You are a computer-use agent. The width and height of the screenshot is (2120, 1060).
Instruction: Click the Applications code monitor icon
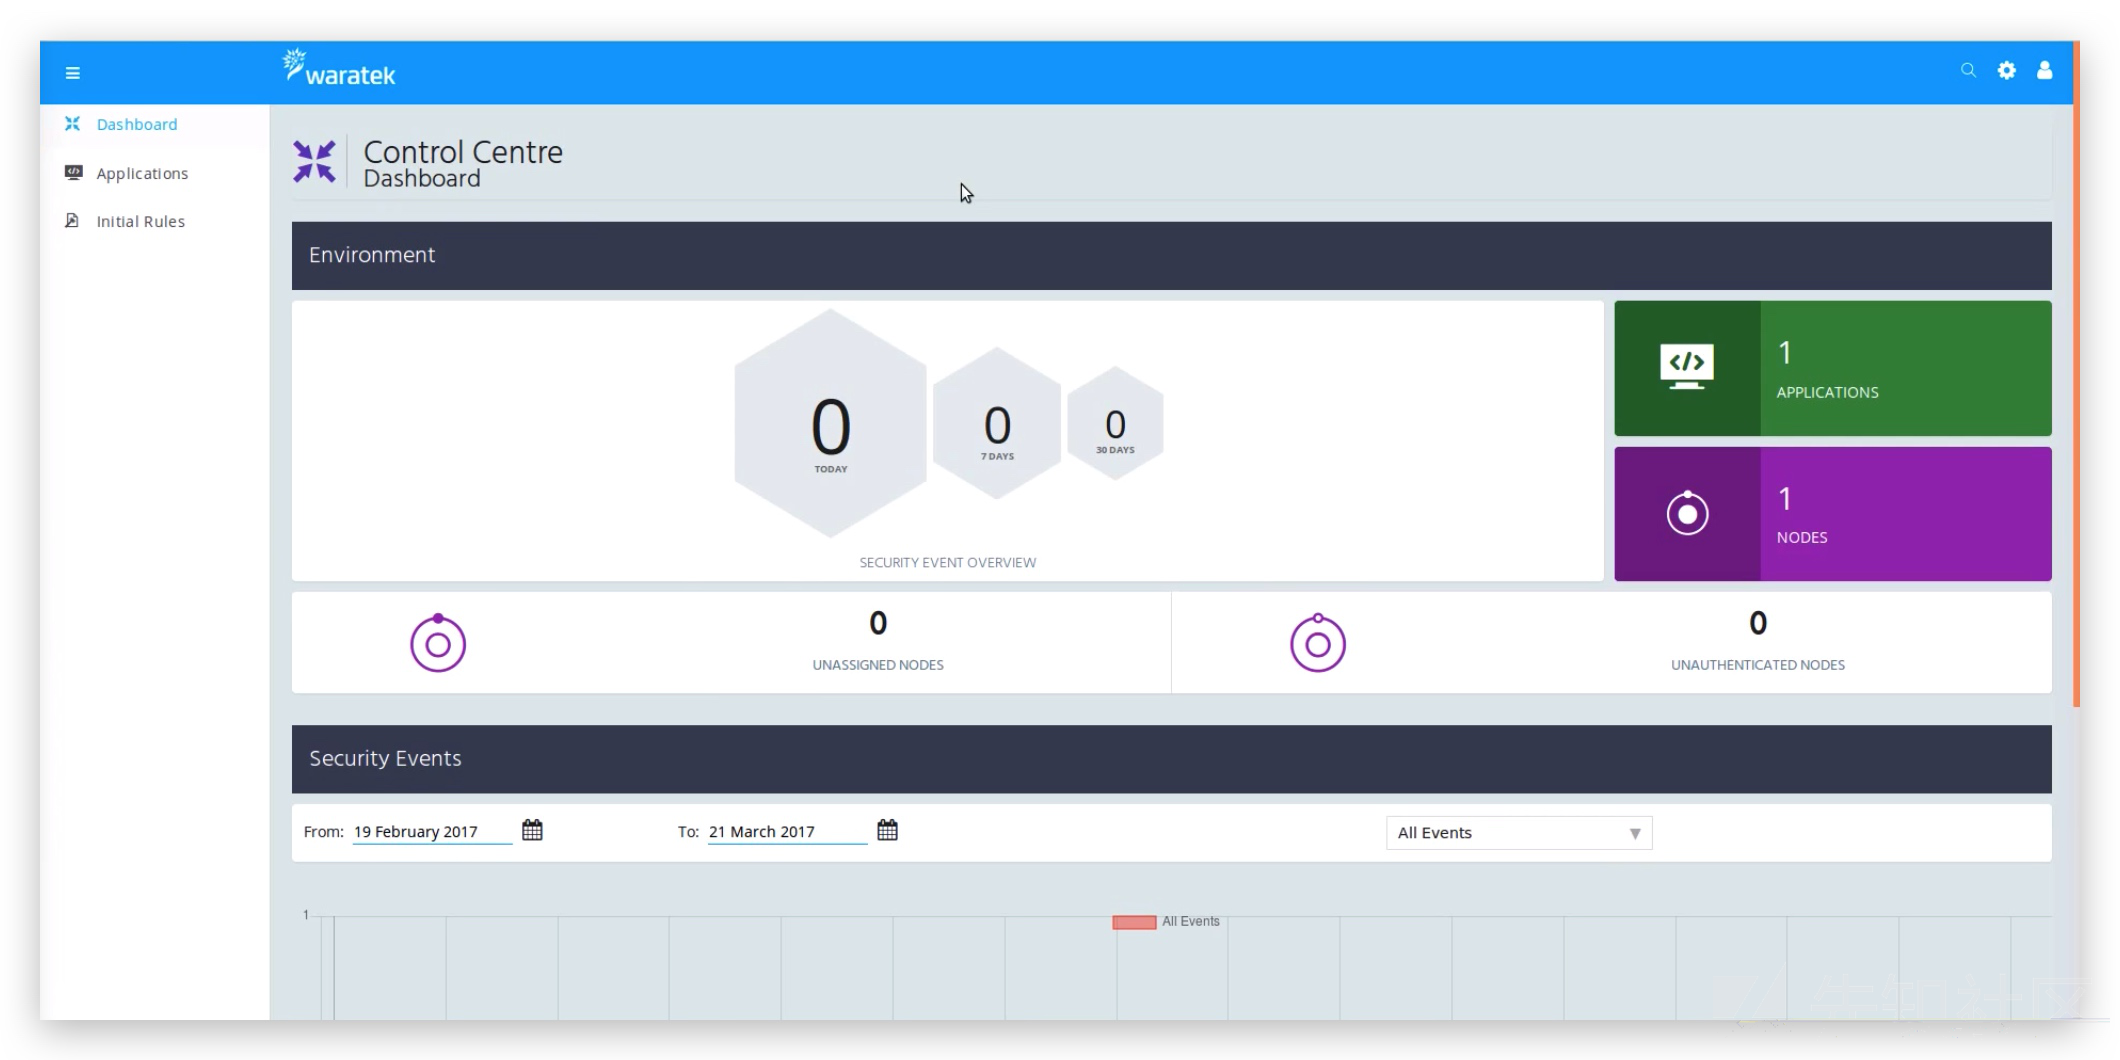(x=1687, y=367)
